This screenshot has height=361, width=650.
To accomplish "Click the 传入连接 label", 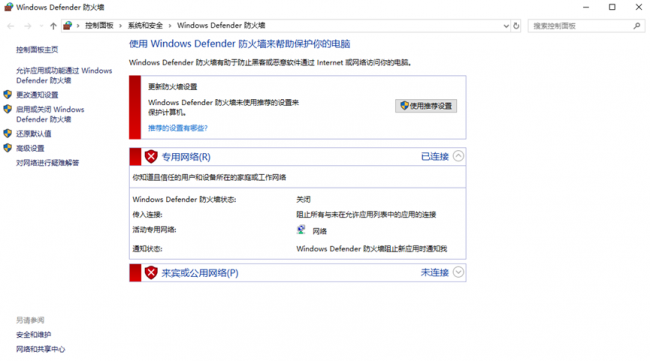I will click(x=147, y=215).
